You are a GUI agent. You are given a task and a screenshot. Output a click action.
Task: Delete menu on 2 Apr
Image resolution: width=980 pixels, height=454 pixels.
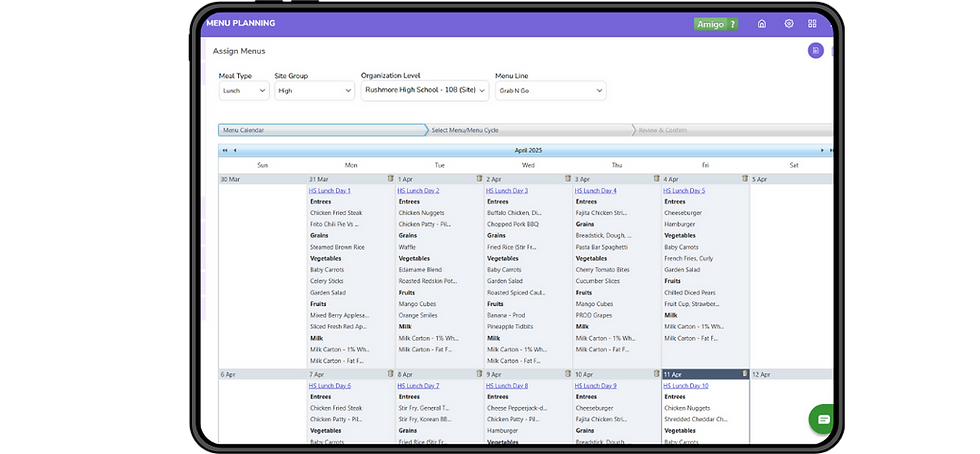[568, 178]
